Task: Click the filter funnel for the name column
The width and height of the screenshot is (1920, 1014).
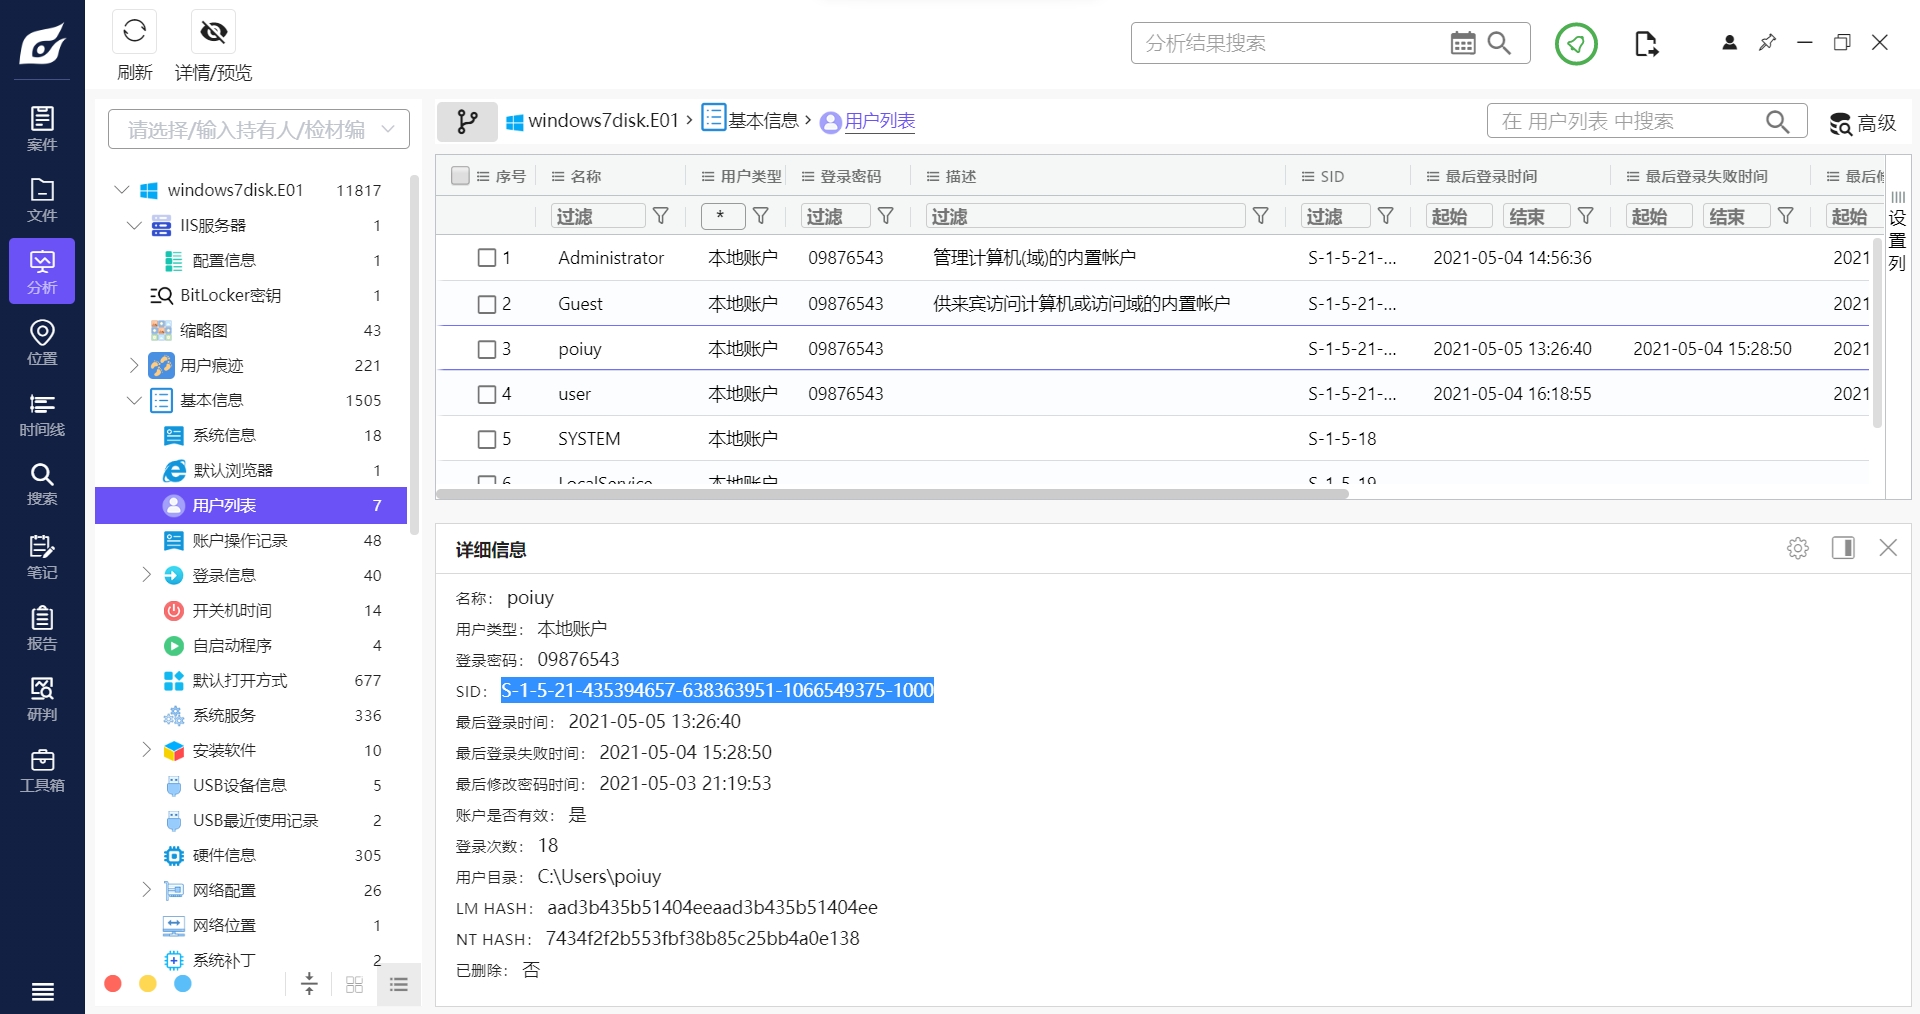Action: (x=661, y=216)
